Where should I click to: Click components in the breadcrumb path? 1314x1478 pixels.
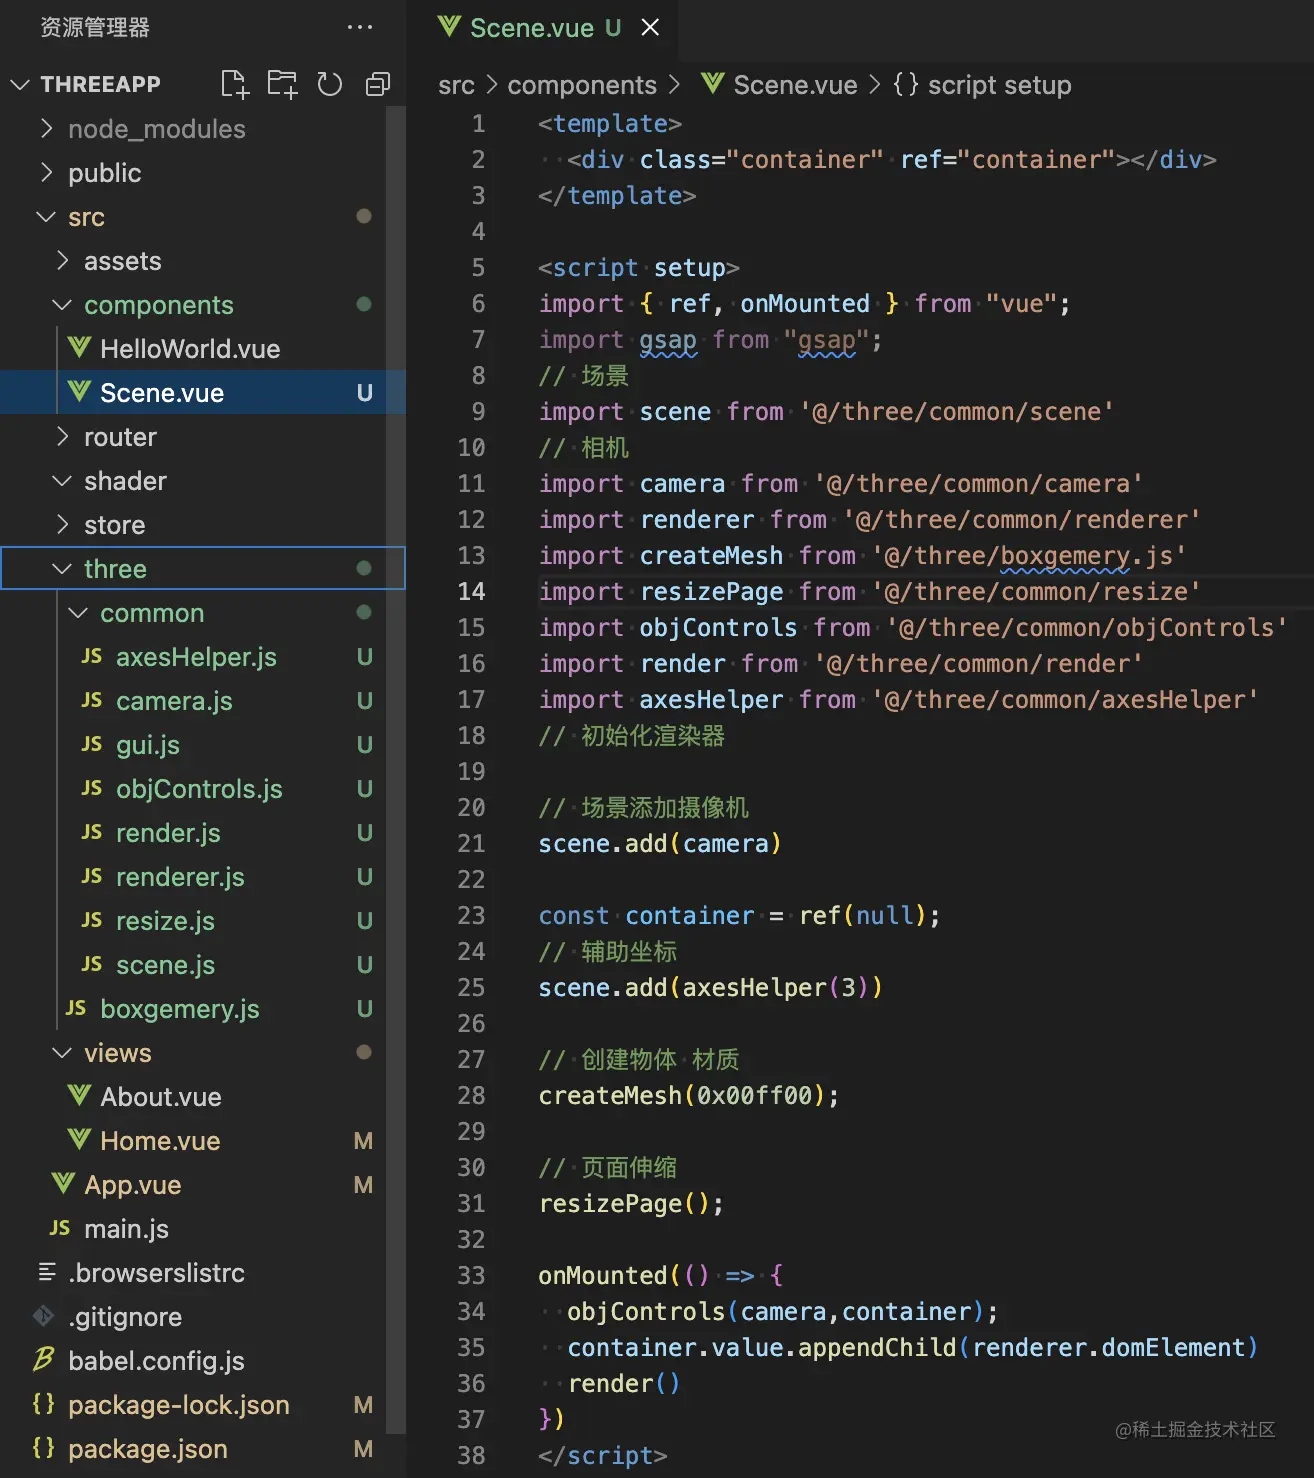click(582, 85)
